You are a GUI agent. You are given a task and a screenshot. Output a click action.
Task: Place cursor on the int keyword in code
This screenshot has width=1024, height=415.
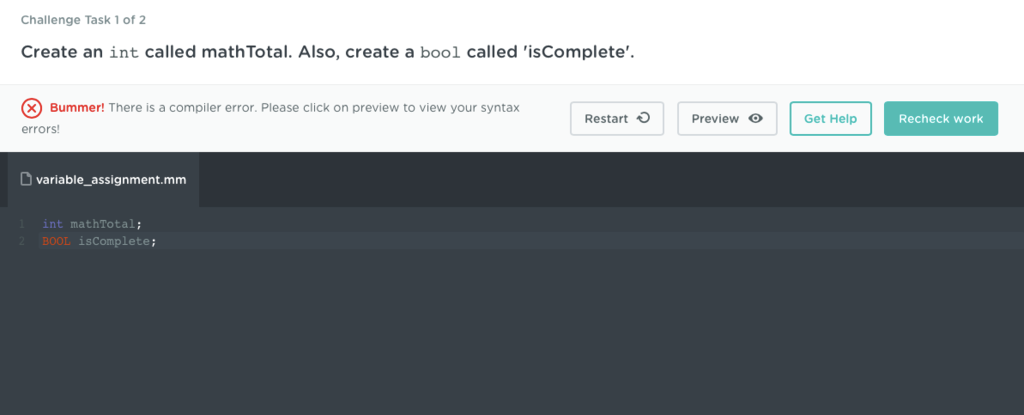(x=53, y=224)
